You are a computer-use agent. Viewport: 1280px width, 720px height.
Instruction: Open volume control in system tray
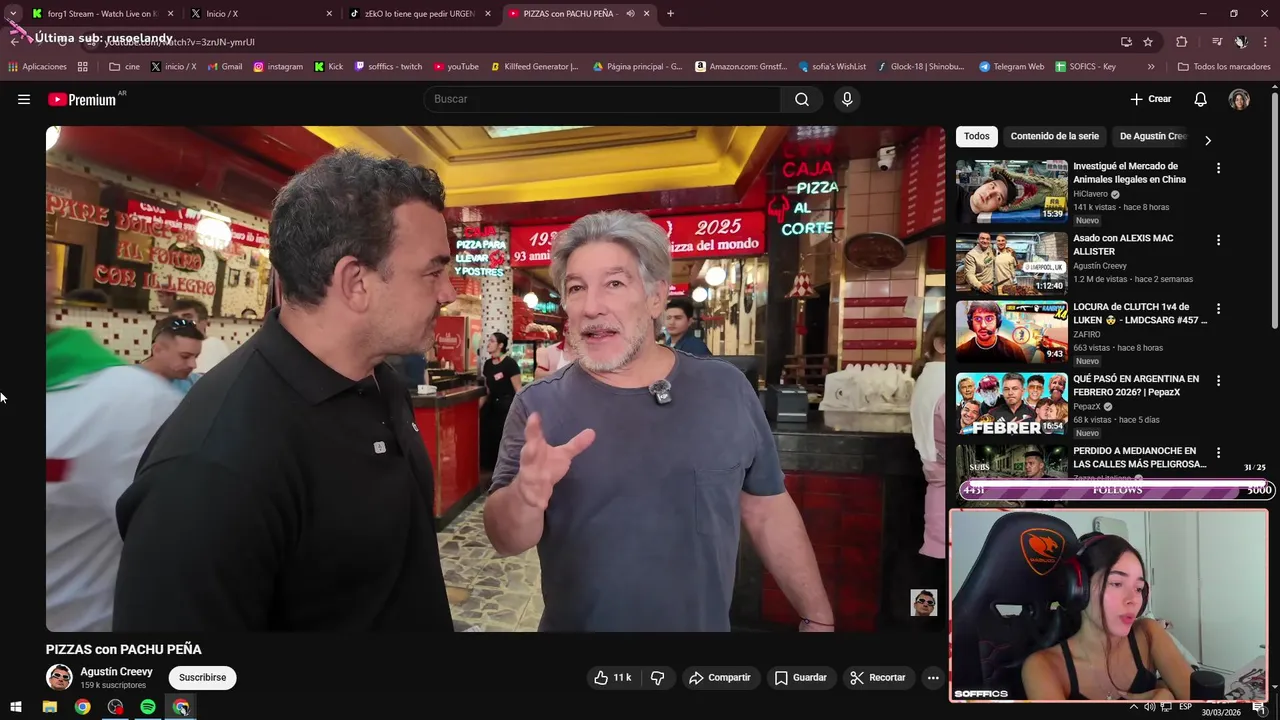[1151, 707]
